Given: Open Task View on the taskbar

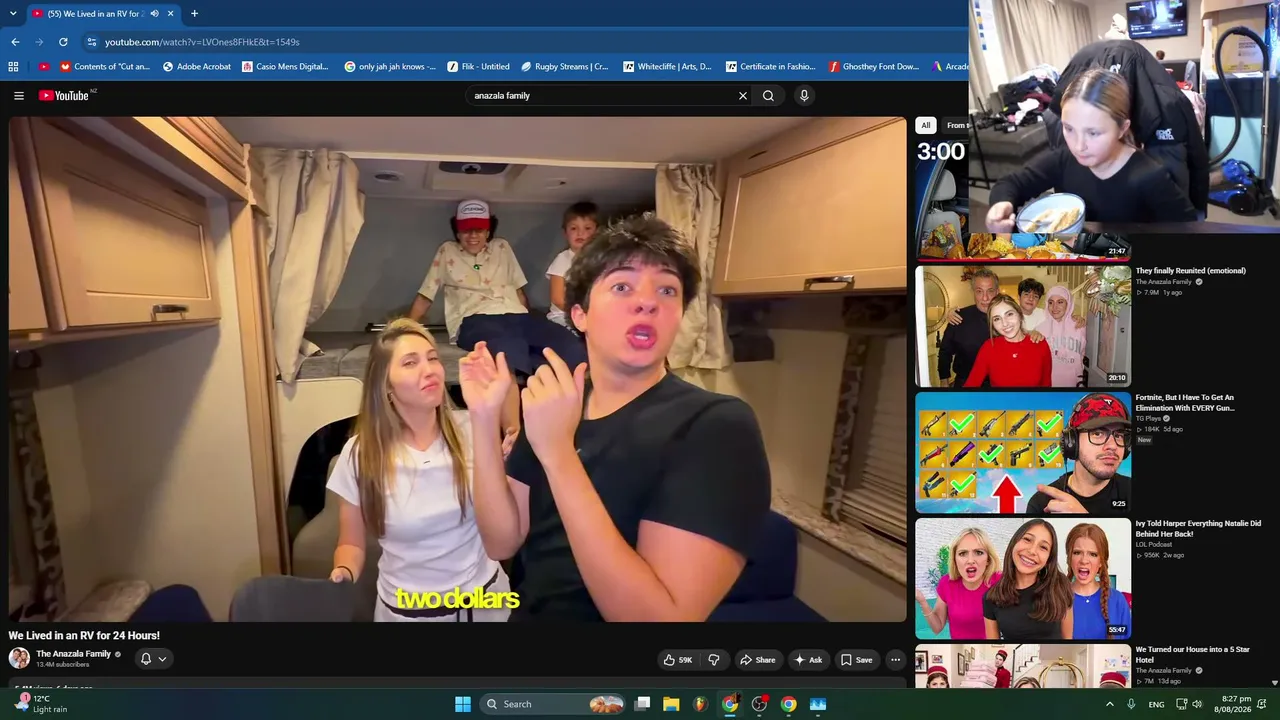Looking at the screenshot, I should (x=643, y=704).
